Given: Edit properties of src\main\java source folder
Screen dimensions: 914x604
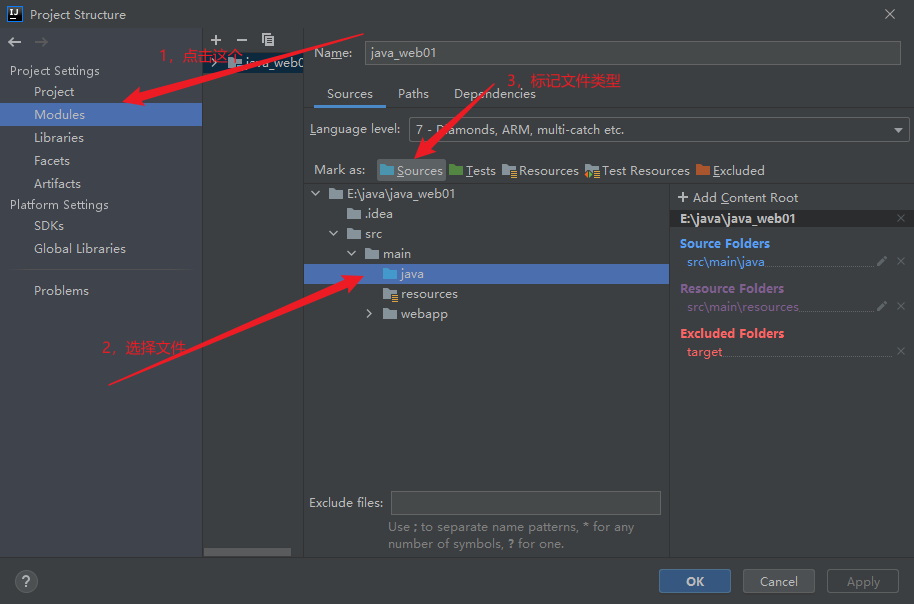Looking at the screenshot, I should [882, 261].
